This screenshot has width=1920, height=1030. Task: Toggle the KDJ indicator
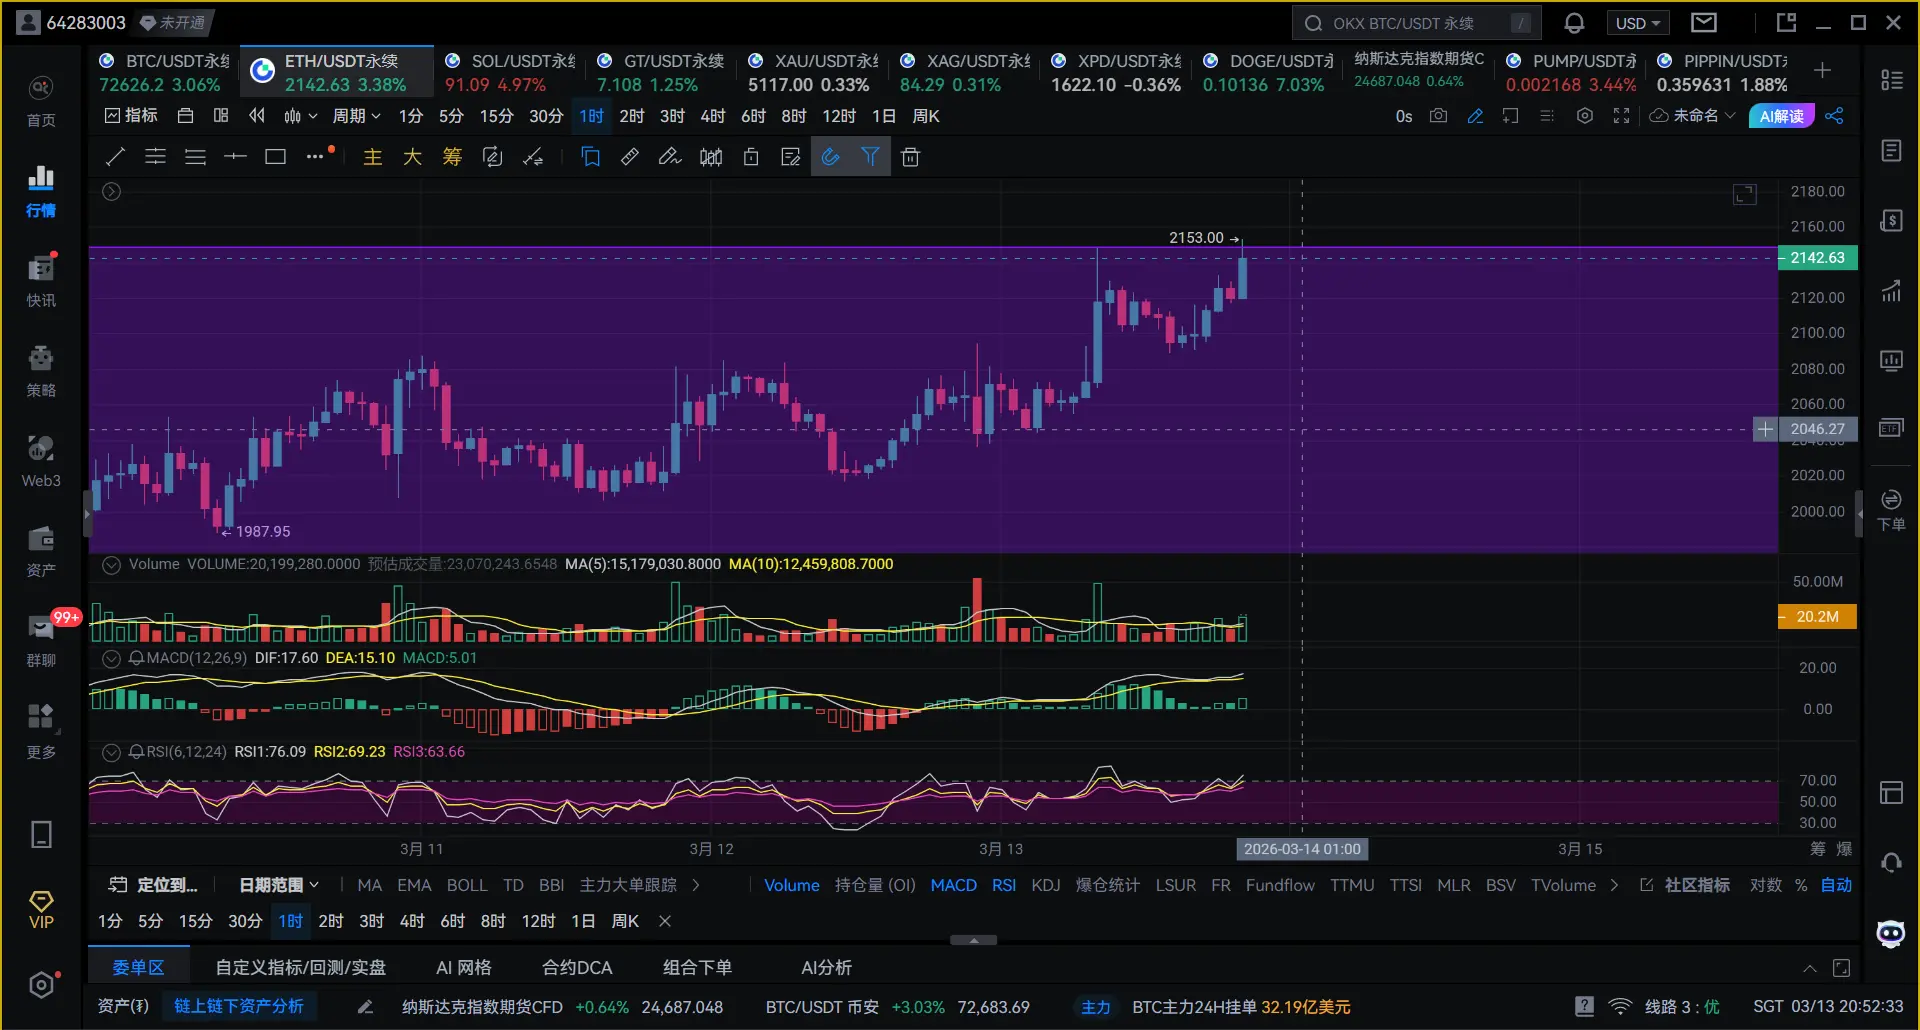click(1046, 885)
